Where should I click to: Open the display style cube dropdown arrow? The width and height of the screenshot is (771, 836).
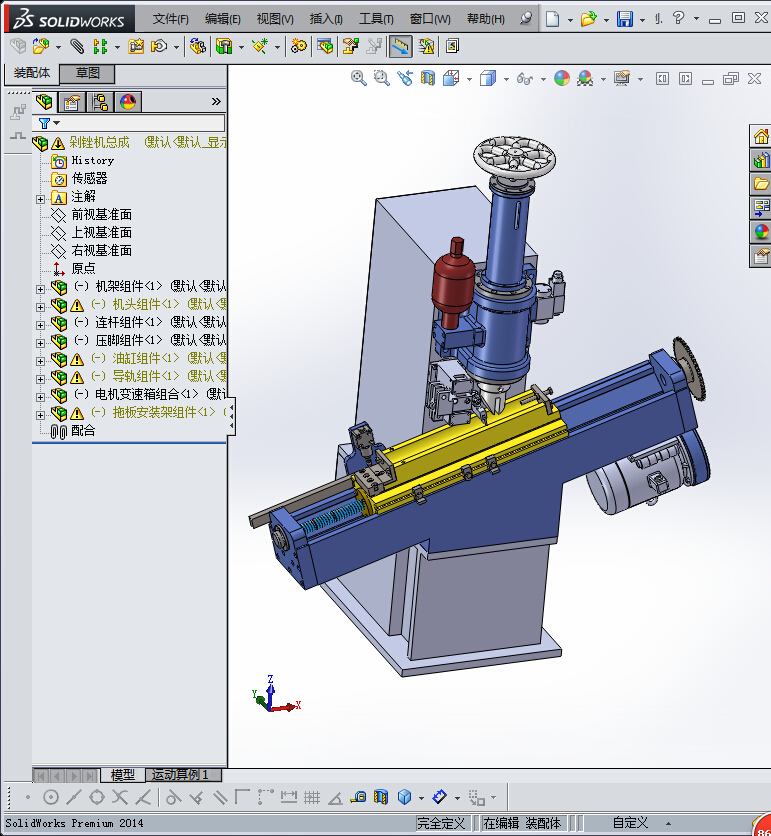click(x=506, y=79)
